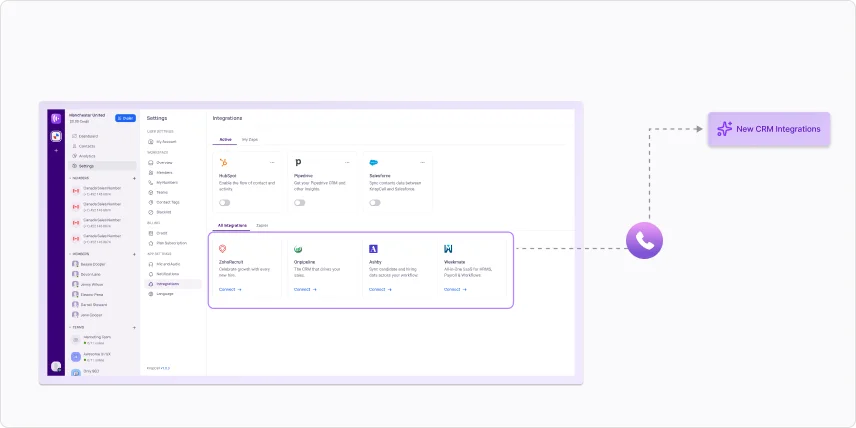Click the blue Dialer button
The height and width of the screenshot is (428, 856).
126,118
